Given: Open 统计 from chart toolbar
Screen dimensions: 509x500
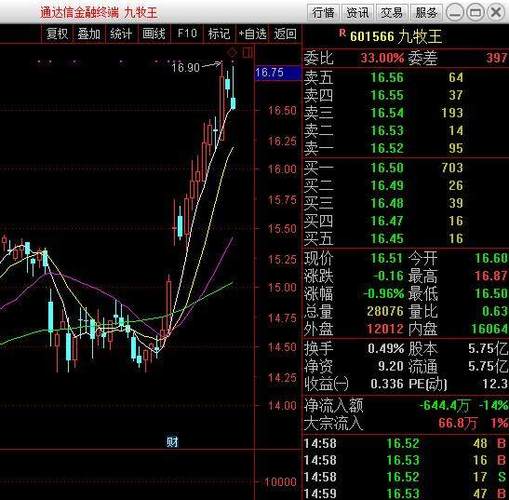Looking at the screenshot, I should [121, 34].
